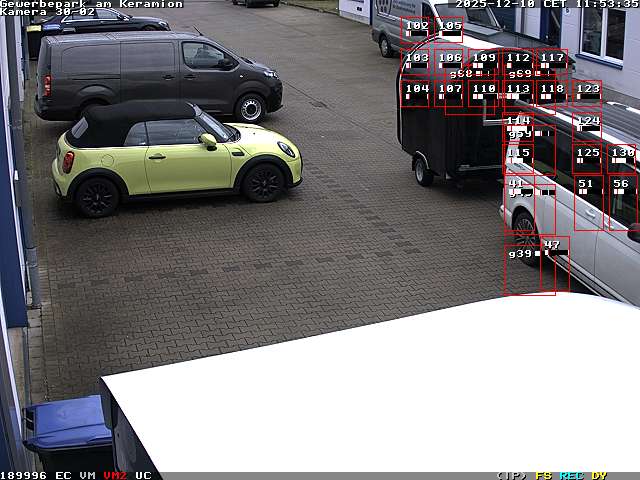This screenshot has width=640, height=480.
Task: Select detection zone box labeled 47
Action: pyautogui.click(x=555, y=264)
